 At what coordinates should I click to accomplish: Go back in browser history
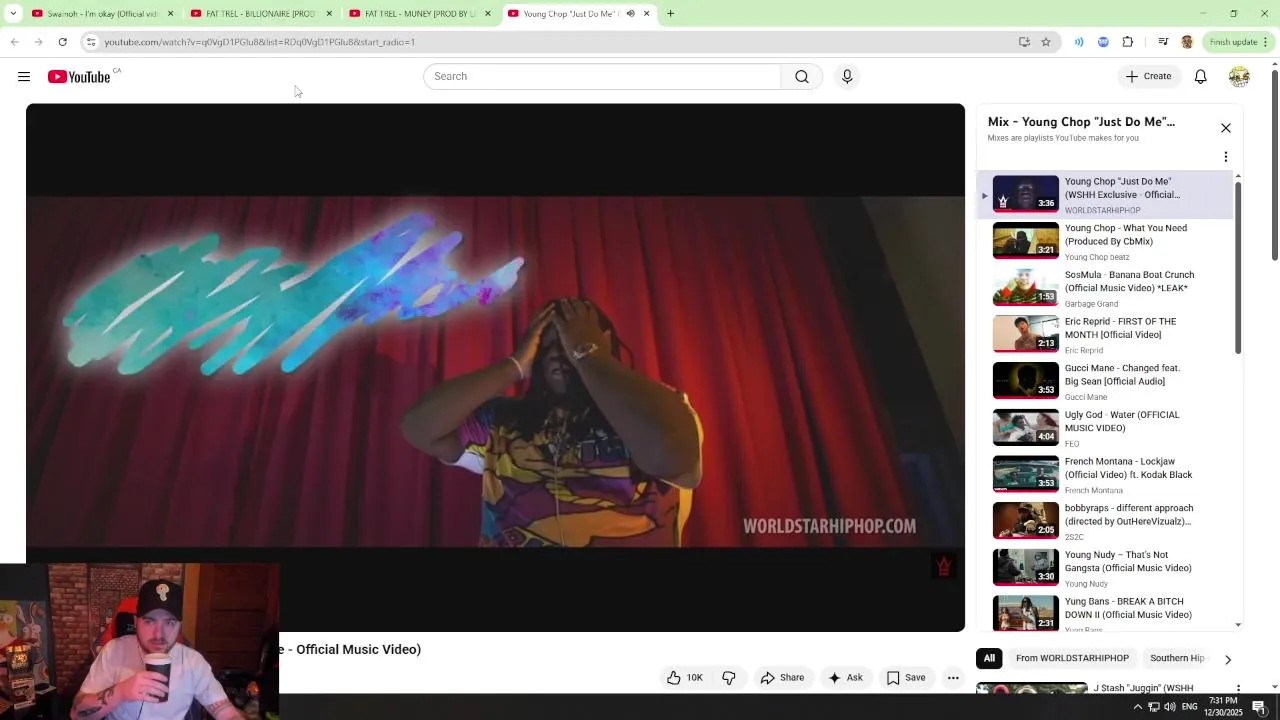click(x=15, y=42)
